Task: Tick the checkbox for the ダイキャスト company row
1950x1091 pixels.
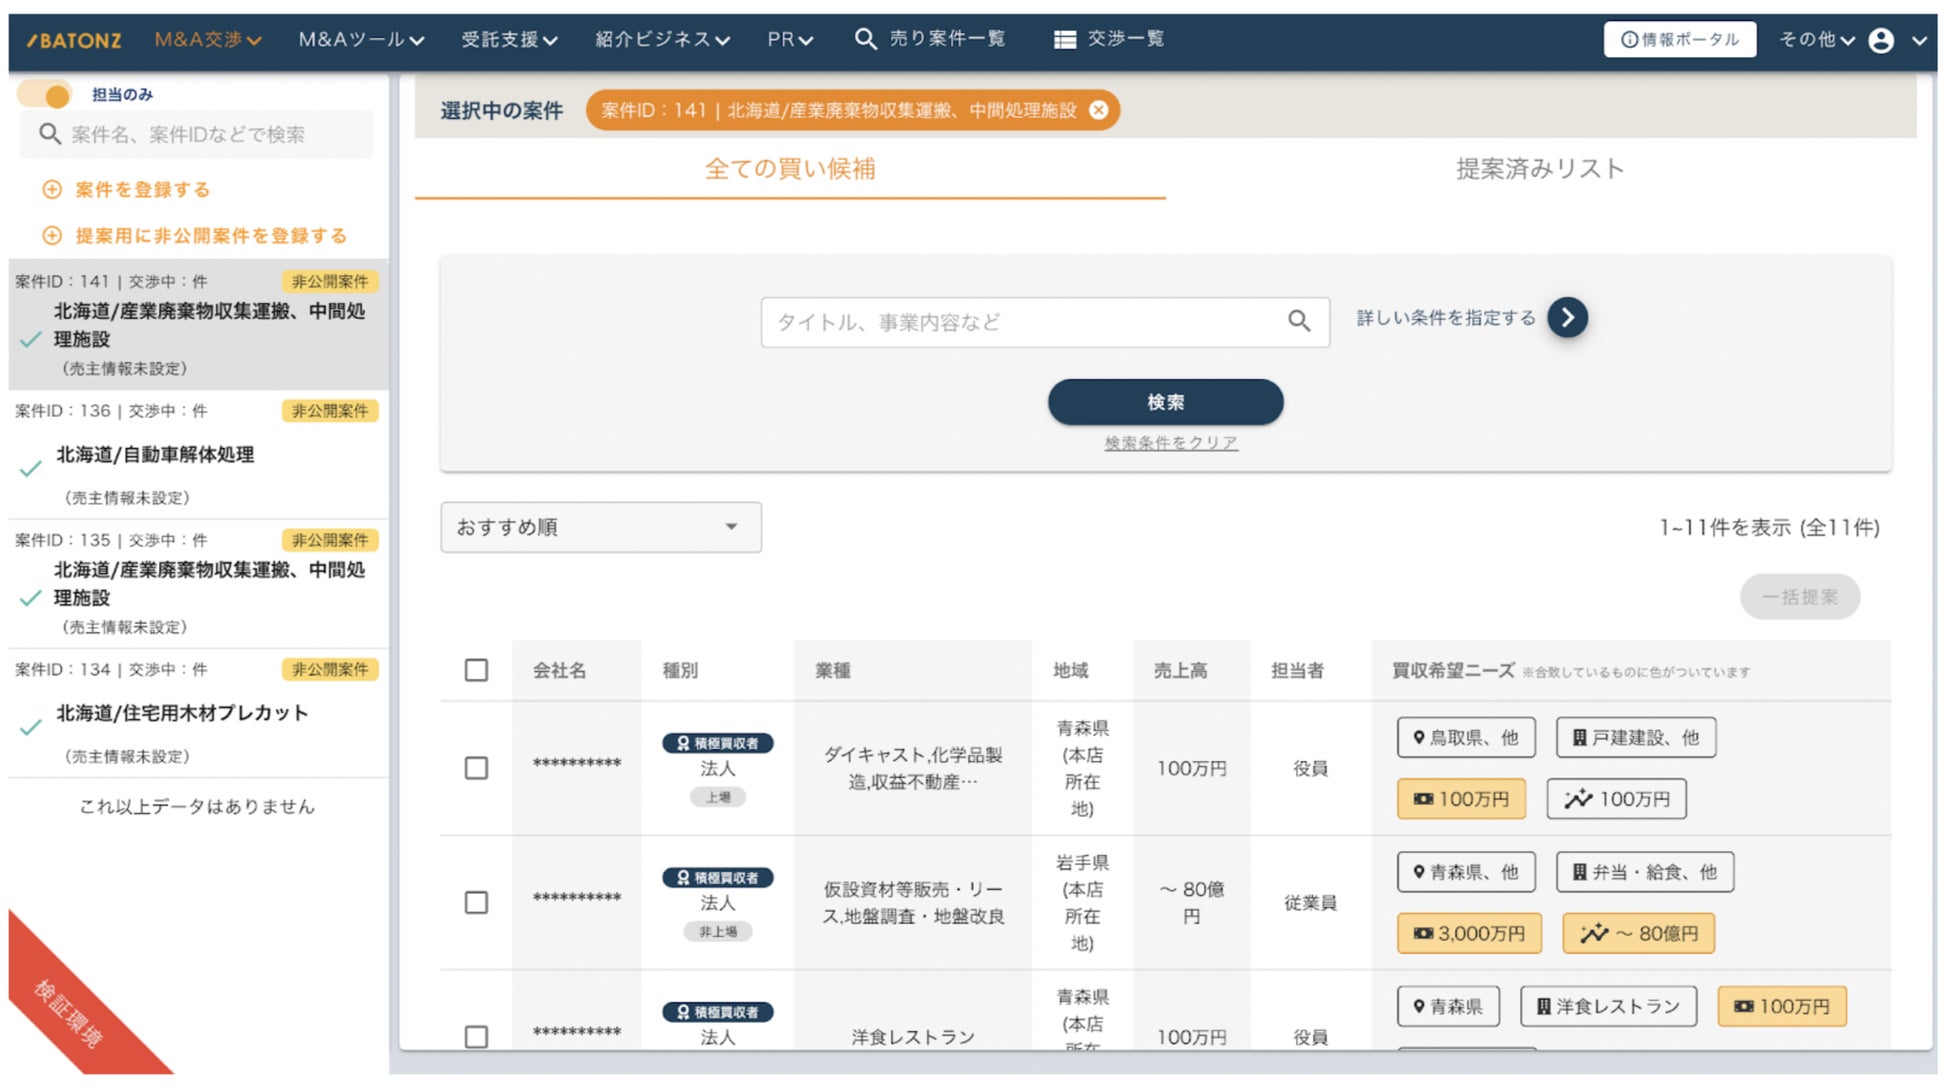Action: coord(476,768)
